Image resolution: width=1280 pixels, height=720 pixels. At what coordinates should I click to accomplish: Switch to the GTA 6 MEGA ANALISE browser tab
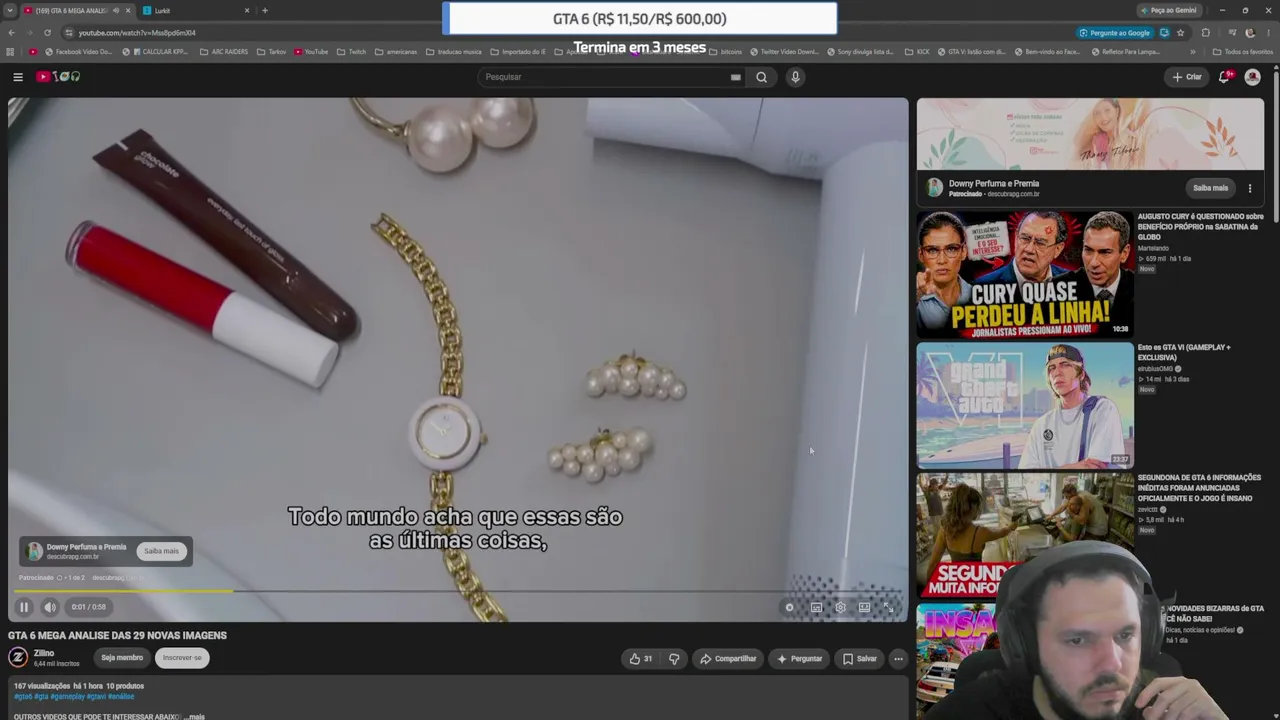(x=77, y=10)
